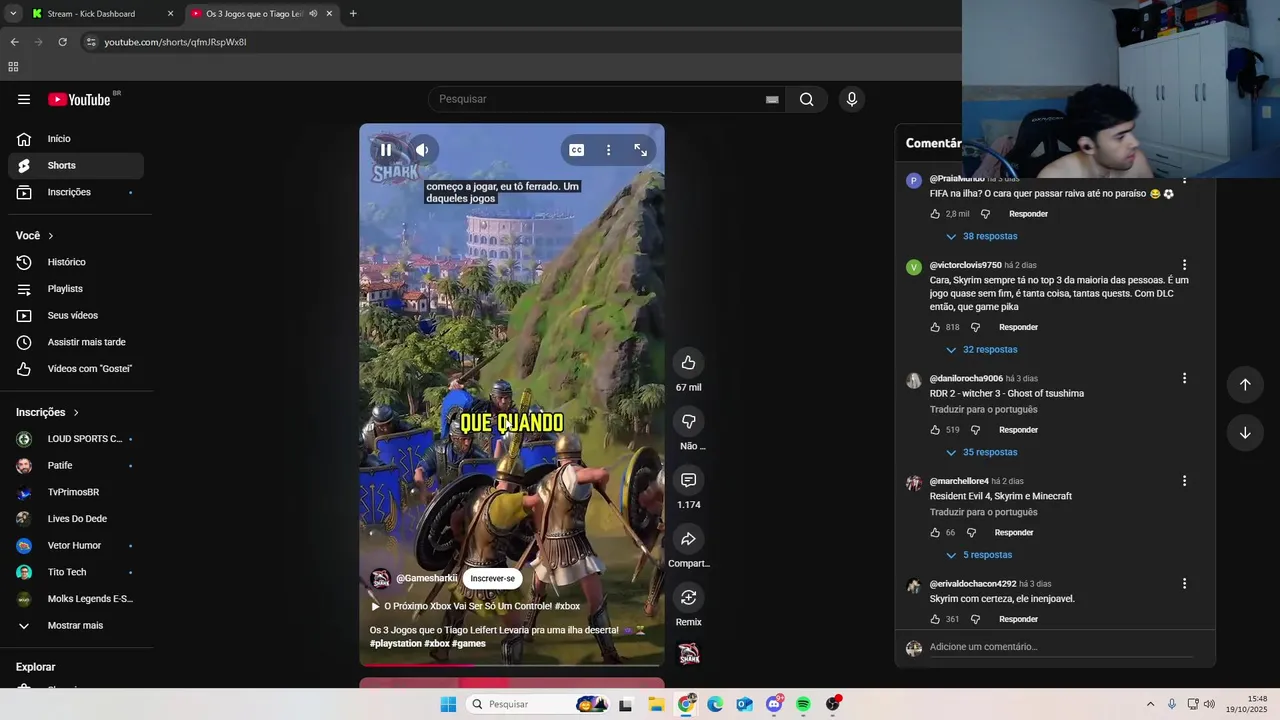Click the YouTube logo

pos(79,99)
